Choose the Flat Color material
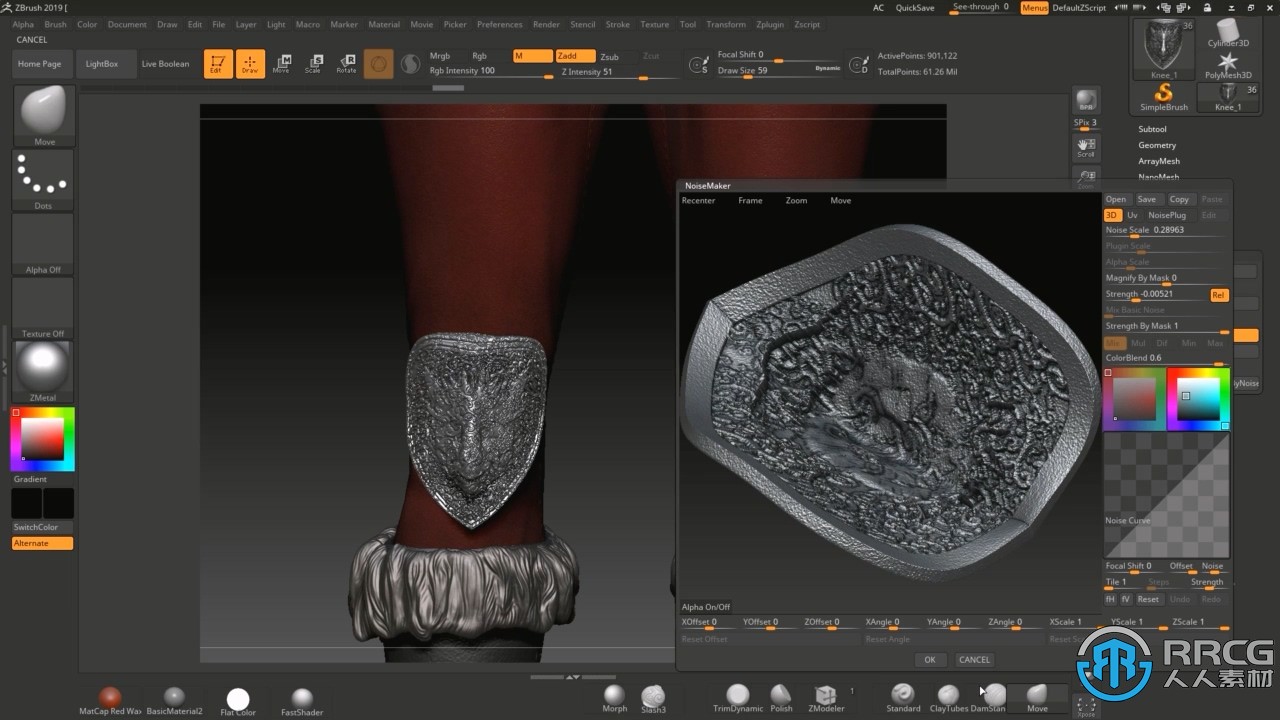 pos(238,701)
